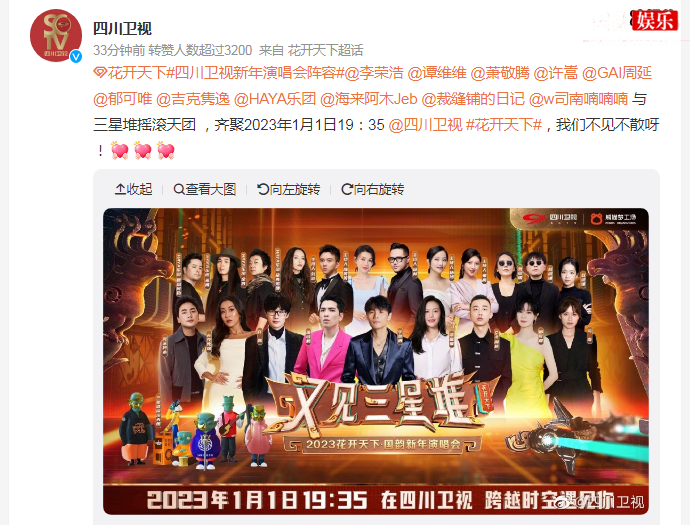Click the 33分钟前 post timestamp
The width and height of the screenshot is (690, 525).
tap(119, 50)
